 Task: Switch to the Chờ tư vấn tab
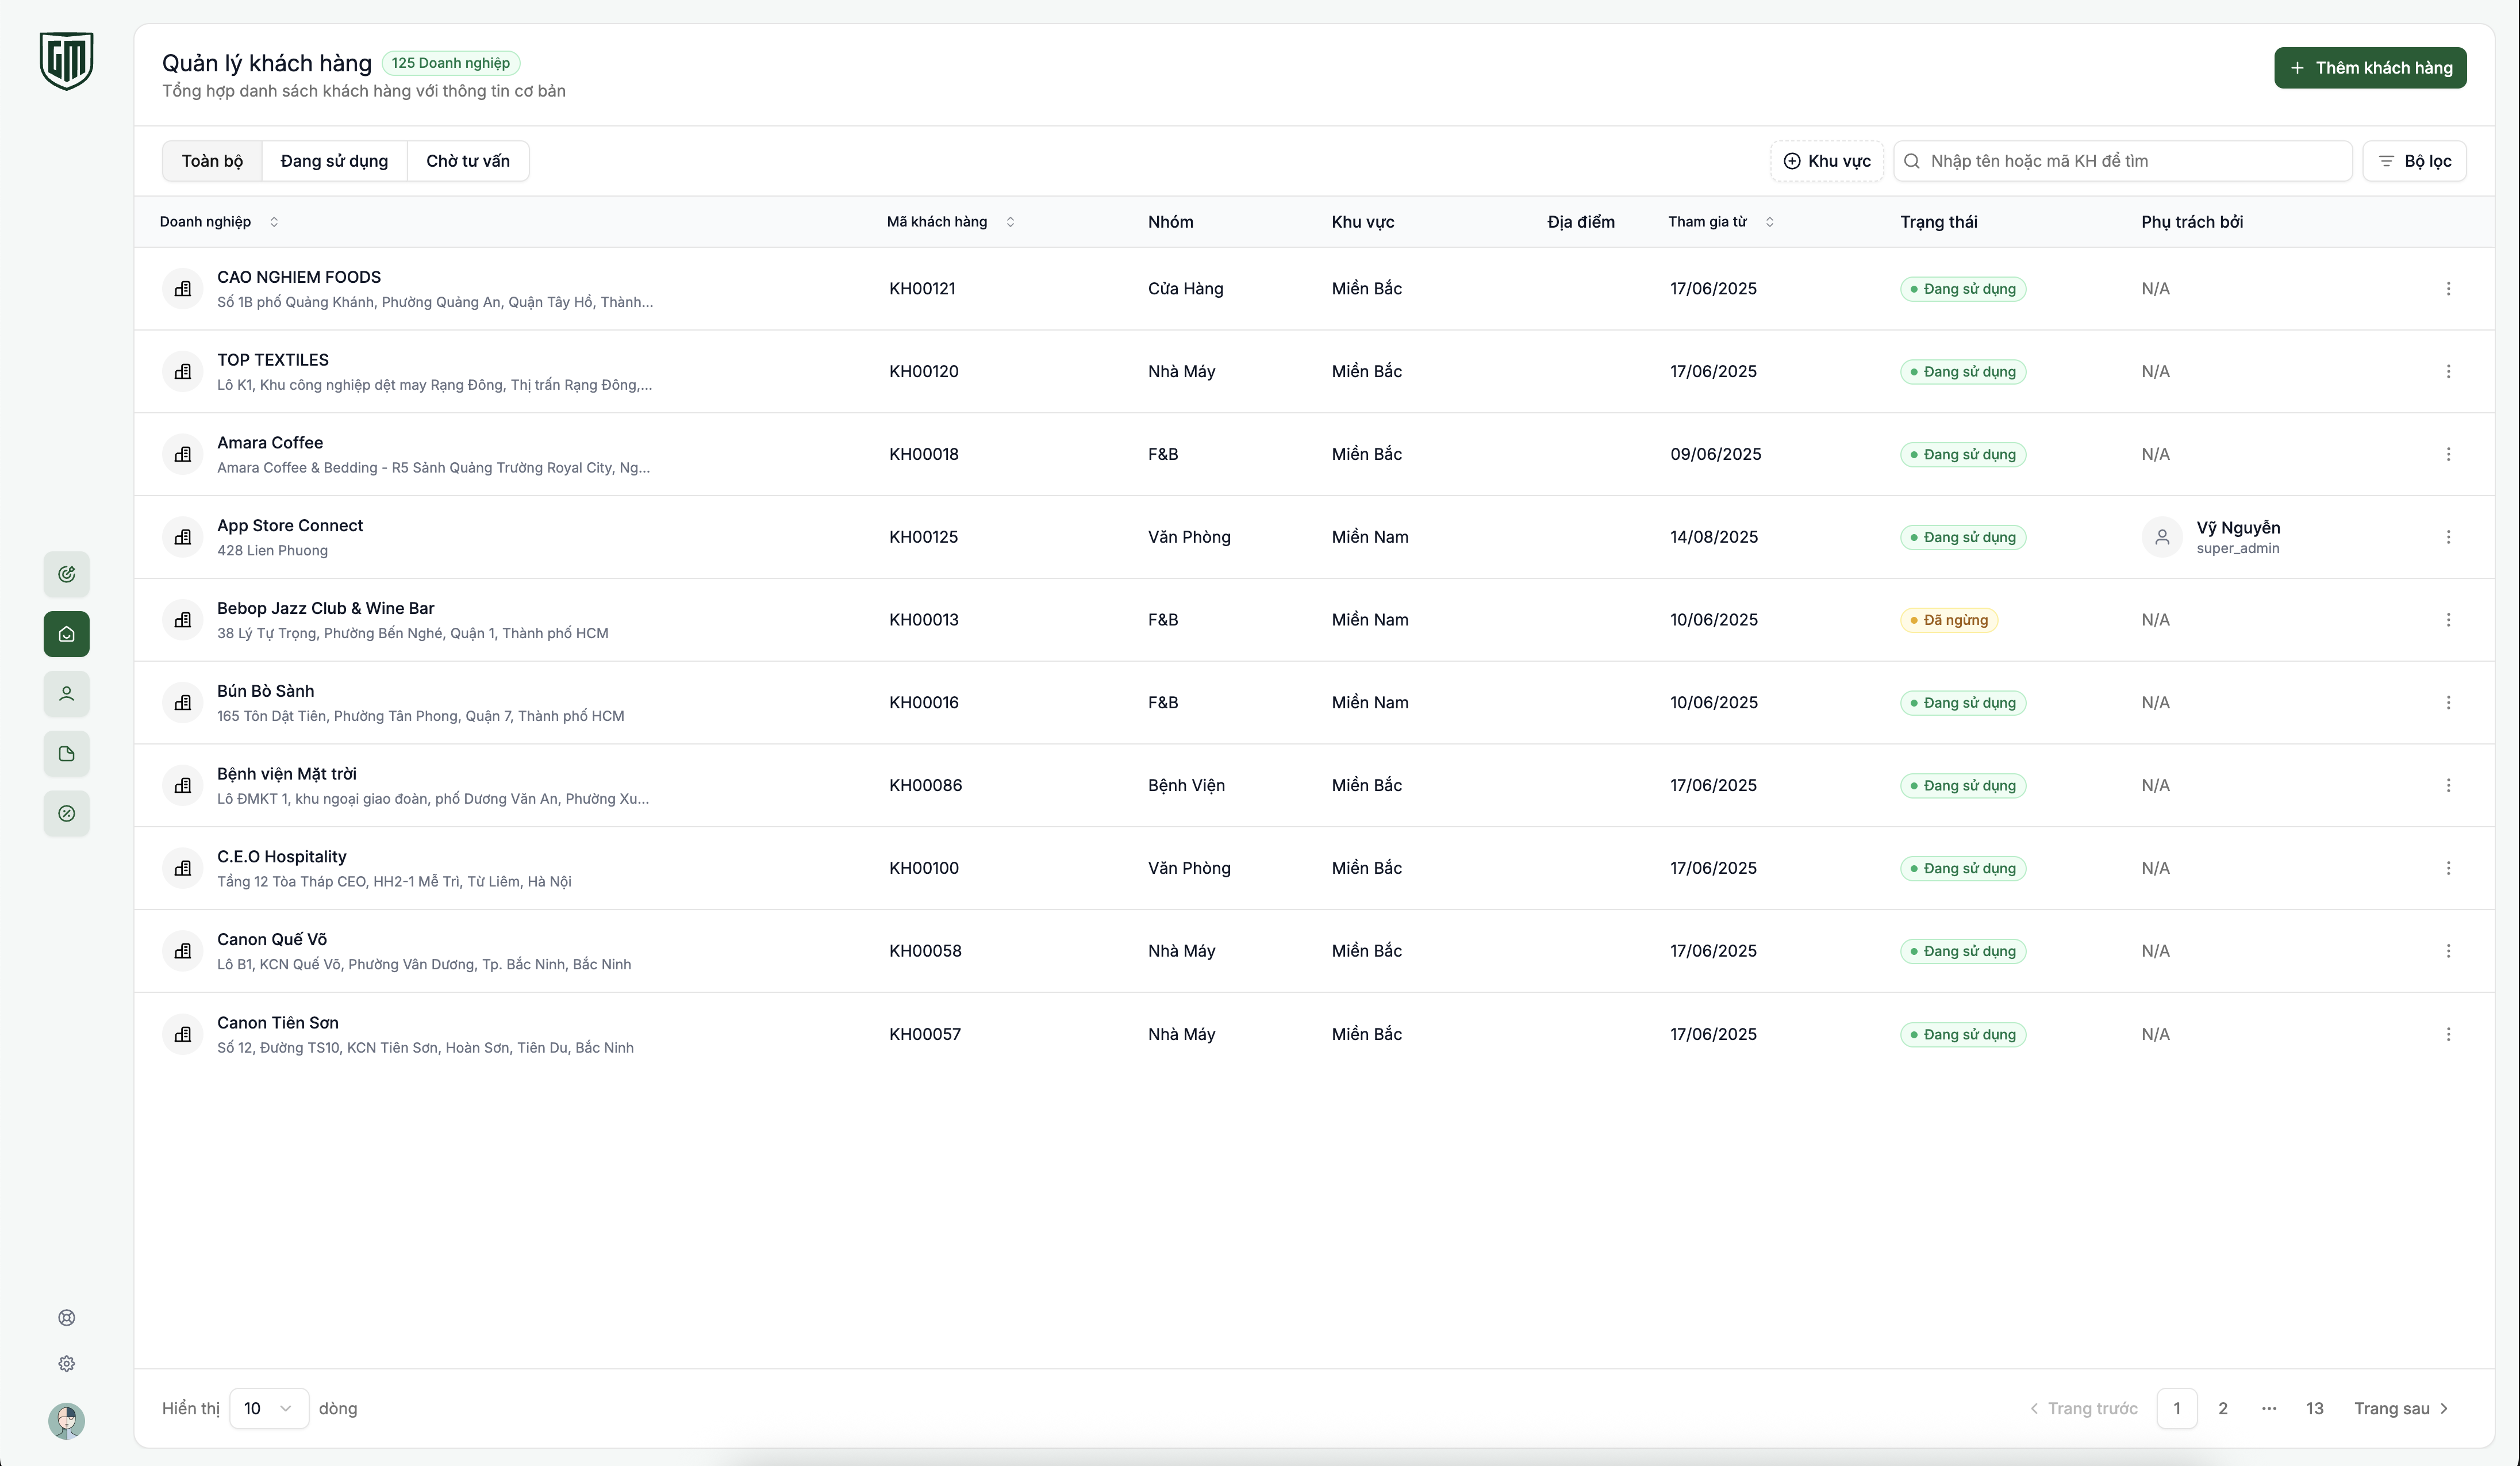[467, 160]
